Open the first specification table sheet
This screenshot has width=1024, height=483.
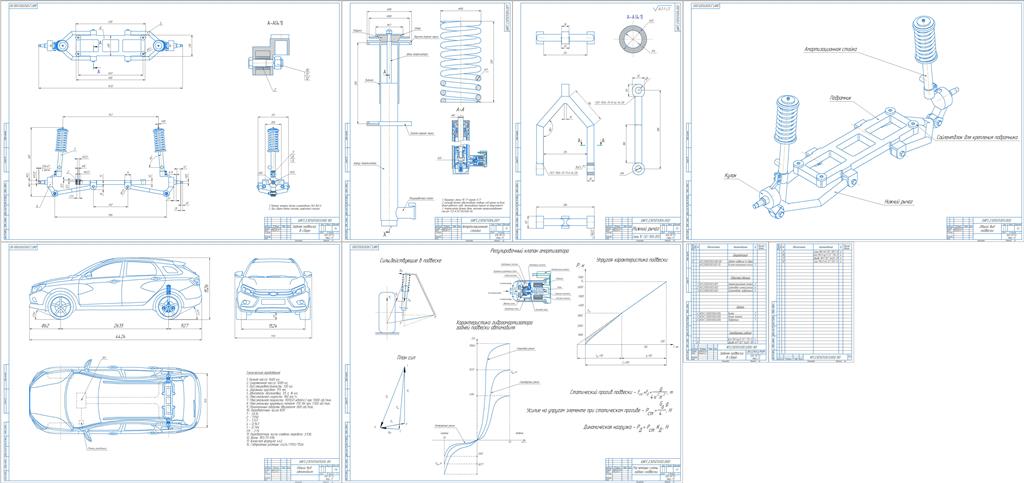[726, 302]
